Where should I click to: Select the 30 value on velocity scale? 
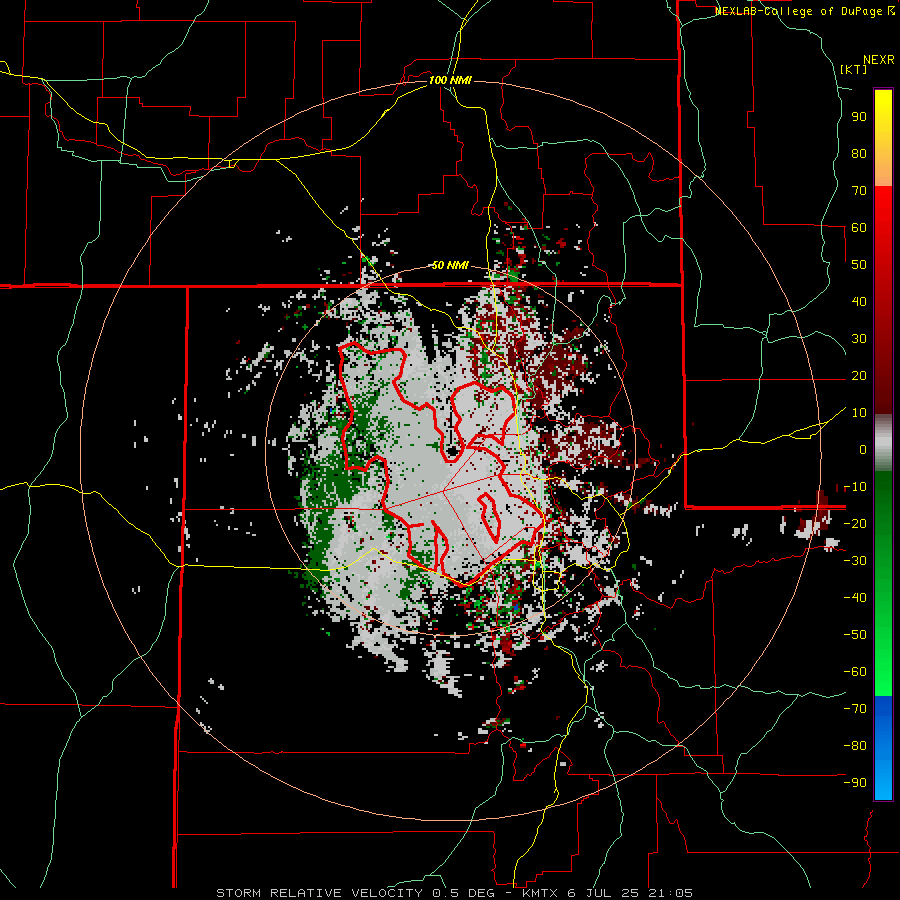coord(859,339)
